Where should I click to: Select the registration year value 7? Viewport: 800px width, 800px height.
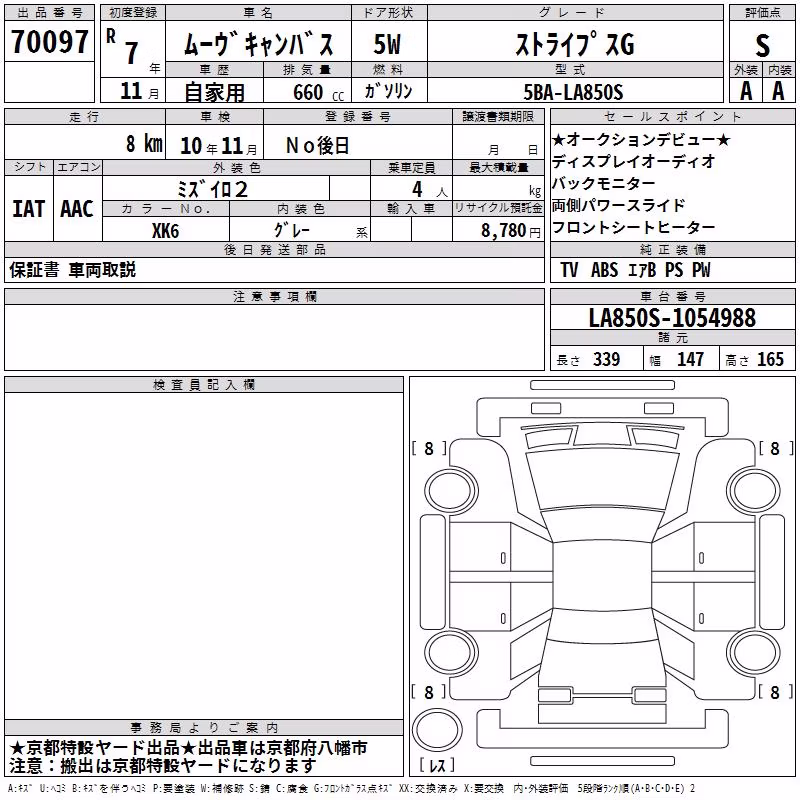pyautogui.click(x=132, y=52)
